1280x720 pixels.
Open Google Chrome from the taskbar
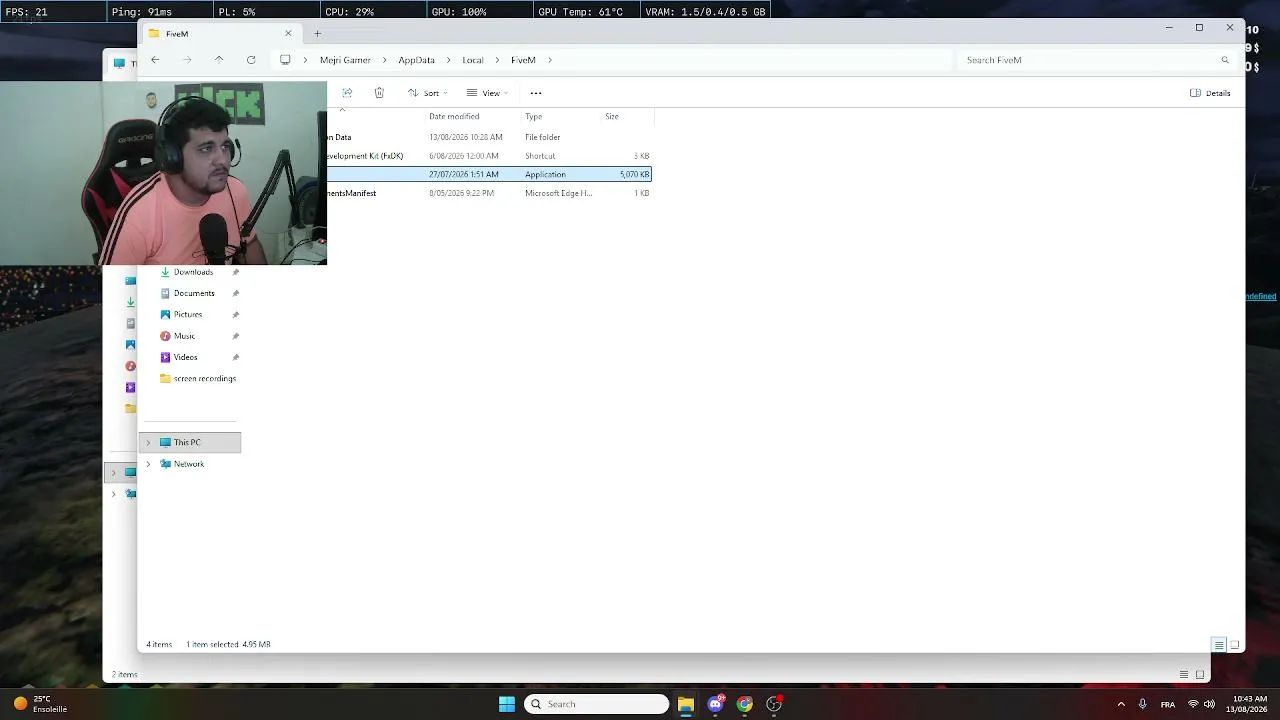(745, 704)
